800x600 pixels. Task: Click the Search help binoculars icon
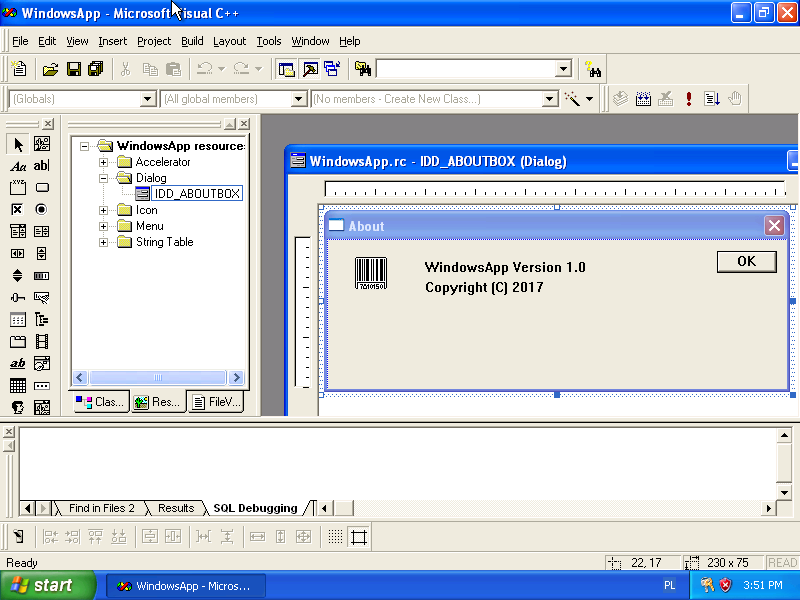[x=593, y=69]
